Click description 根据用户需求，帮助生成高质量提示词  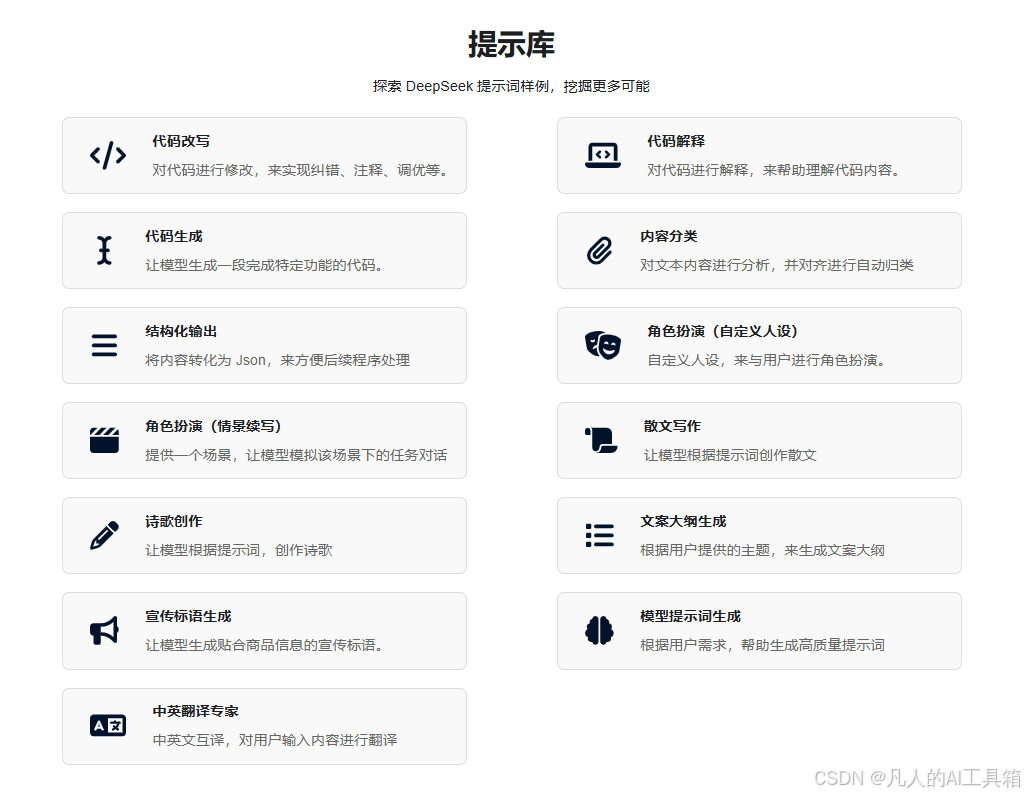click(762, 646)
